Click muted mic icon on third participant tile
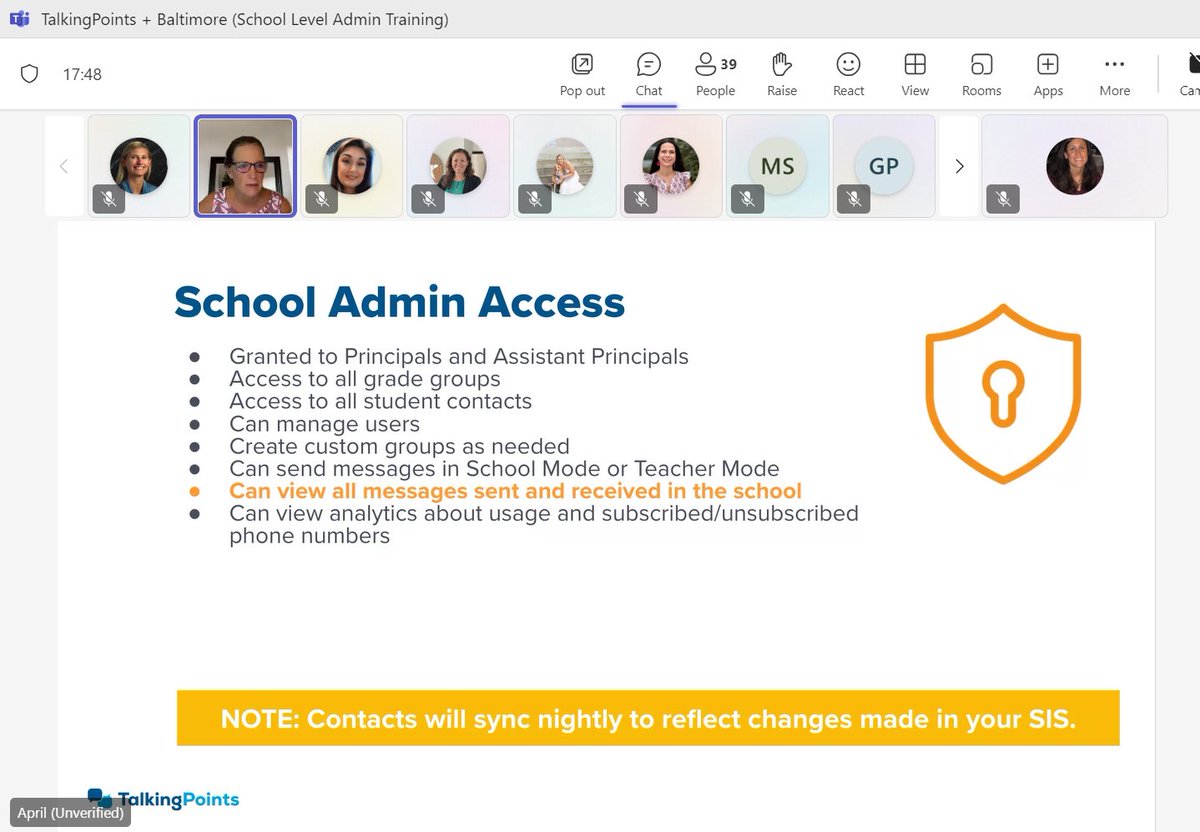Viewport: 1200px width, 832px height. tap(321, 199)
